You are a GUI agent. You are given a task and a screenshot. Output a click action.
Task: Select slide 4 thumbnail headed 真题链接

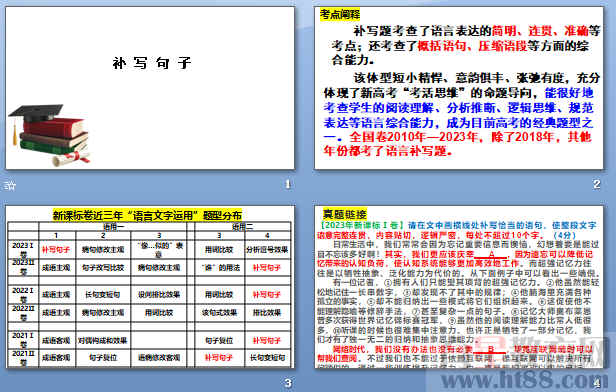click(459, 287)
